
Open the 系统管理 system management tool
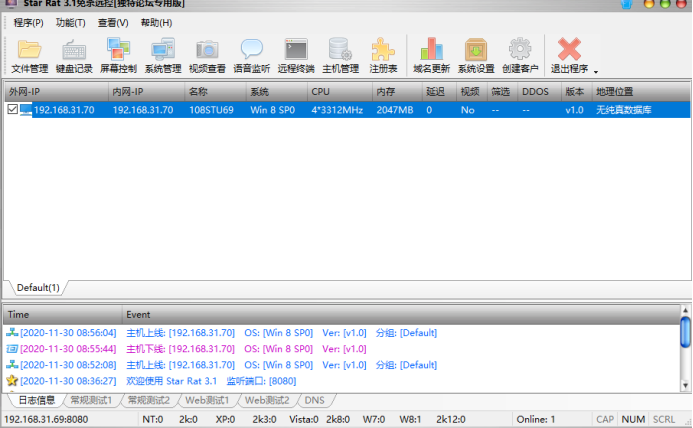click(163, 56)
